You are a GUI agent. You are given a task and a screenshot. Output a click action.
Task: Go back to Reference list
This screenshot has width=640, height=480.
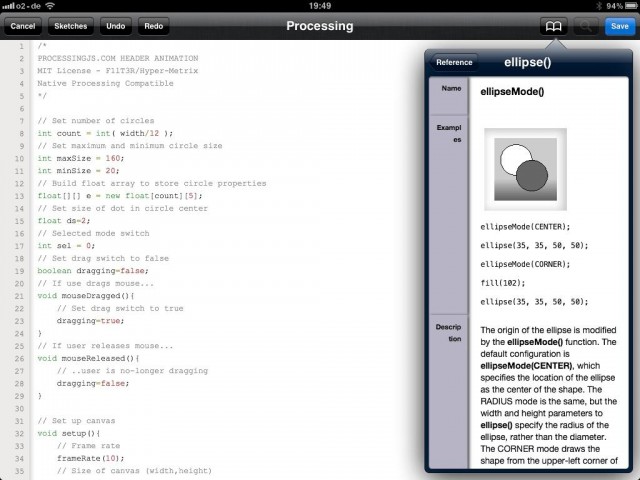tap(454, 62)
